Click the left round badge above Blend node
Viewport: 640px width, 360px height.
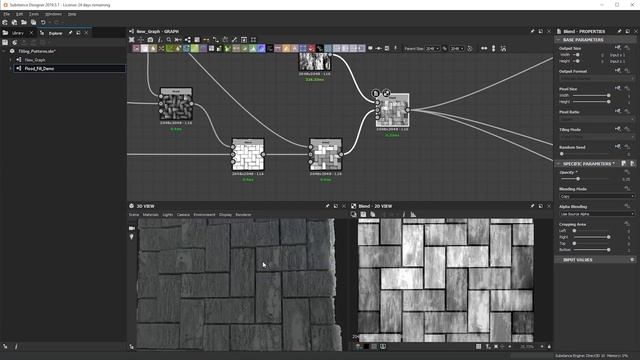click(376, 93)
